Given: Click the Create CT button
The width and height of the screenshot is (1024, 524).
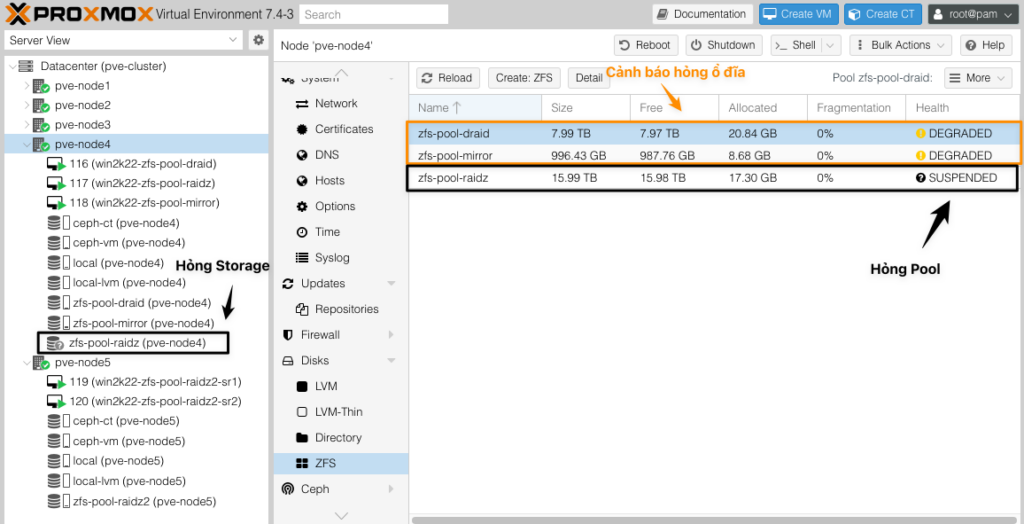Looking at the screenshot, I should (x=883, y=14).
